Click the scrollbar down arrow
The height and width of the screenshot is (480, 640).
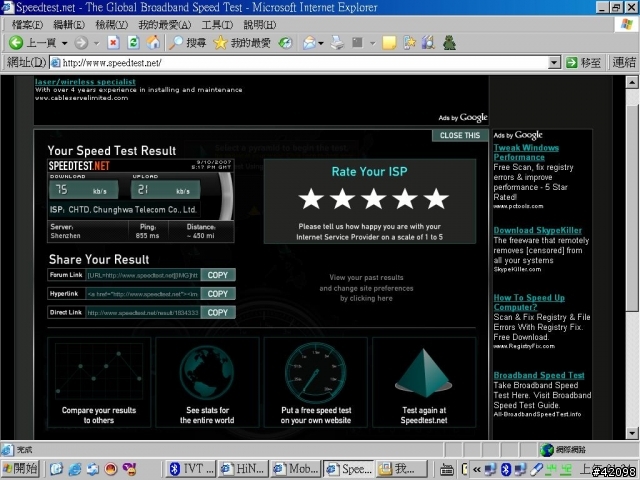(x=632, y=433)
